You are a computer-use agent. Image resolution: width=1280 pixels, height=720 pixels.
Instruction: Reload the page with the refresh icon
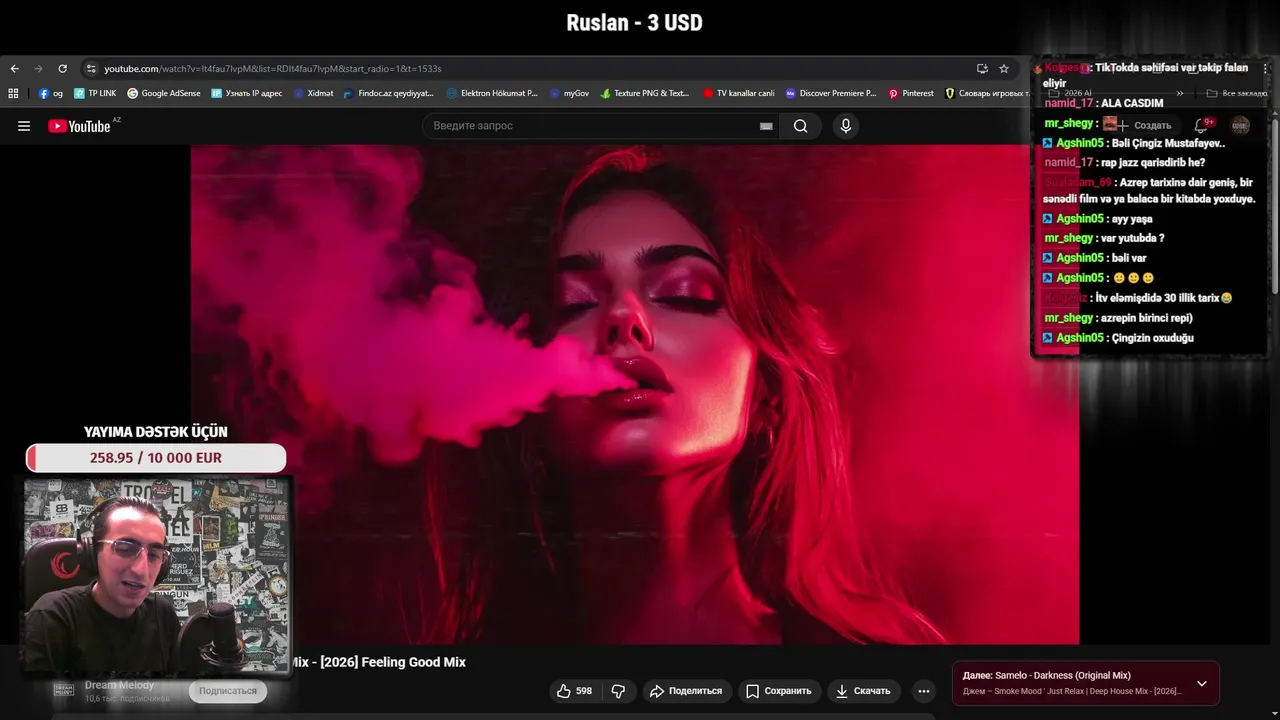[x=62, y=69]
